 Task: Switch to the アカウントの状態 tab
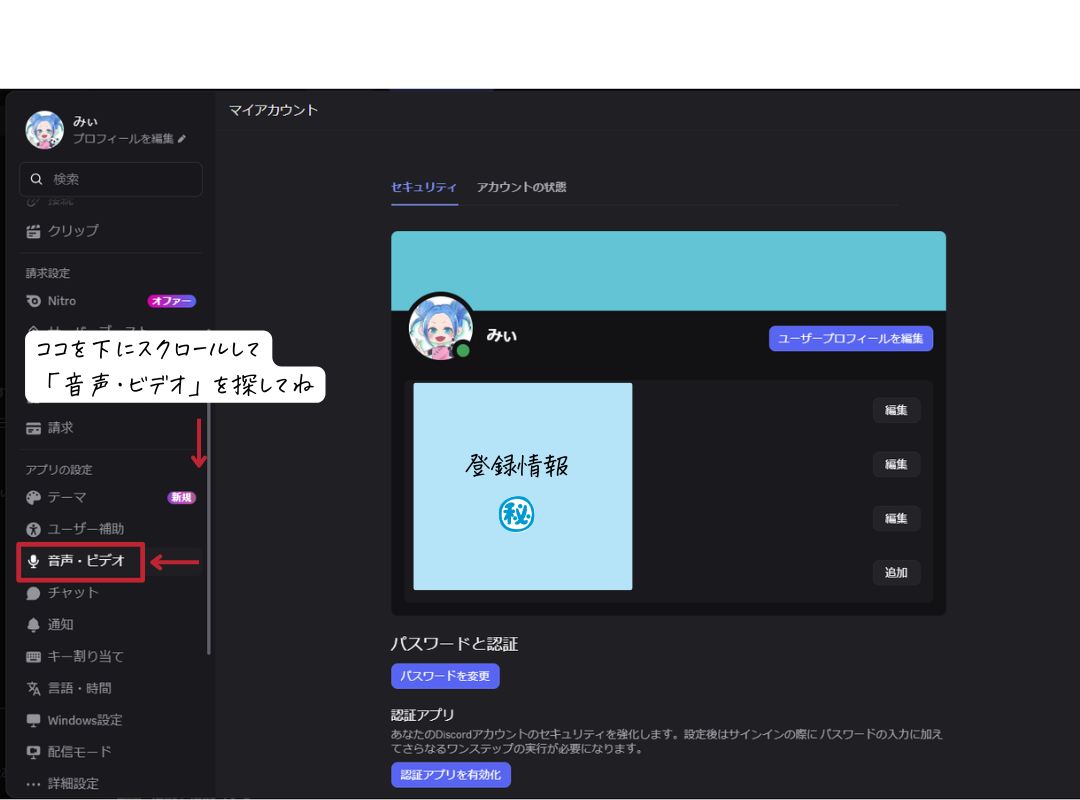point(521,187)
